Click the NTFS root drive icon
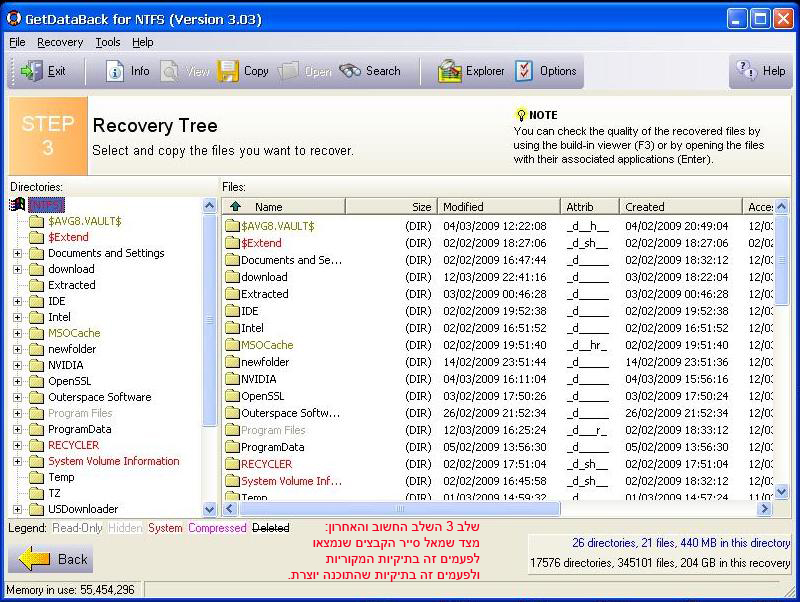Viewport: 800px width, 602px height. pyautogui.click(x=17, y=205)
